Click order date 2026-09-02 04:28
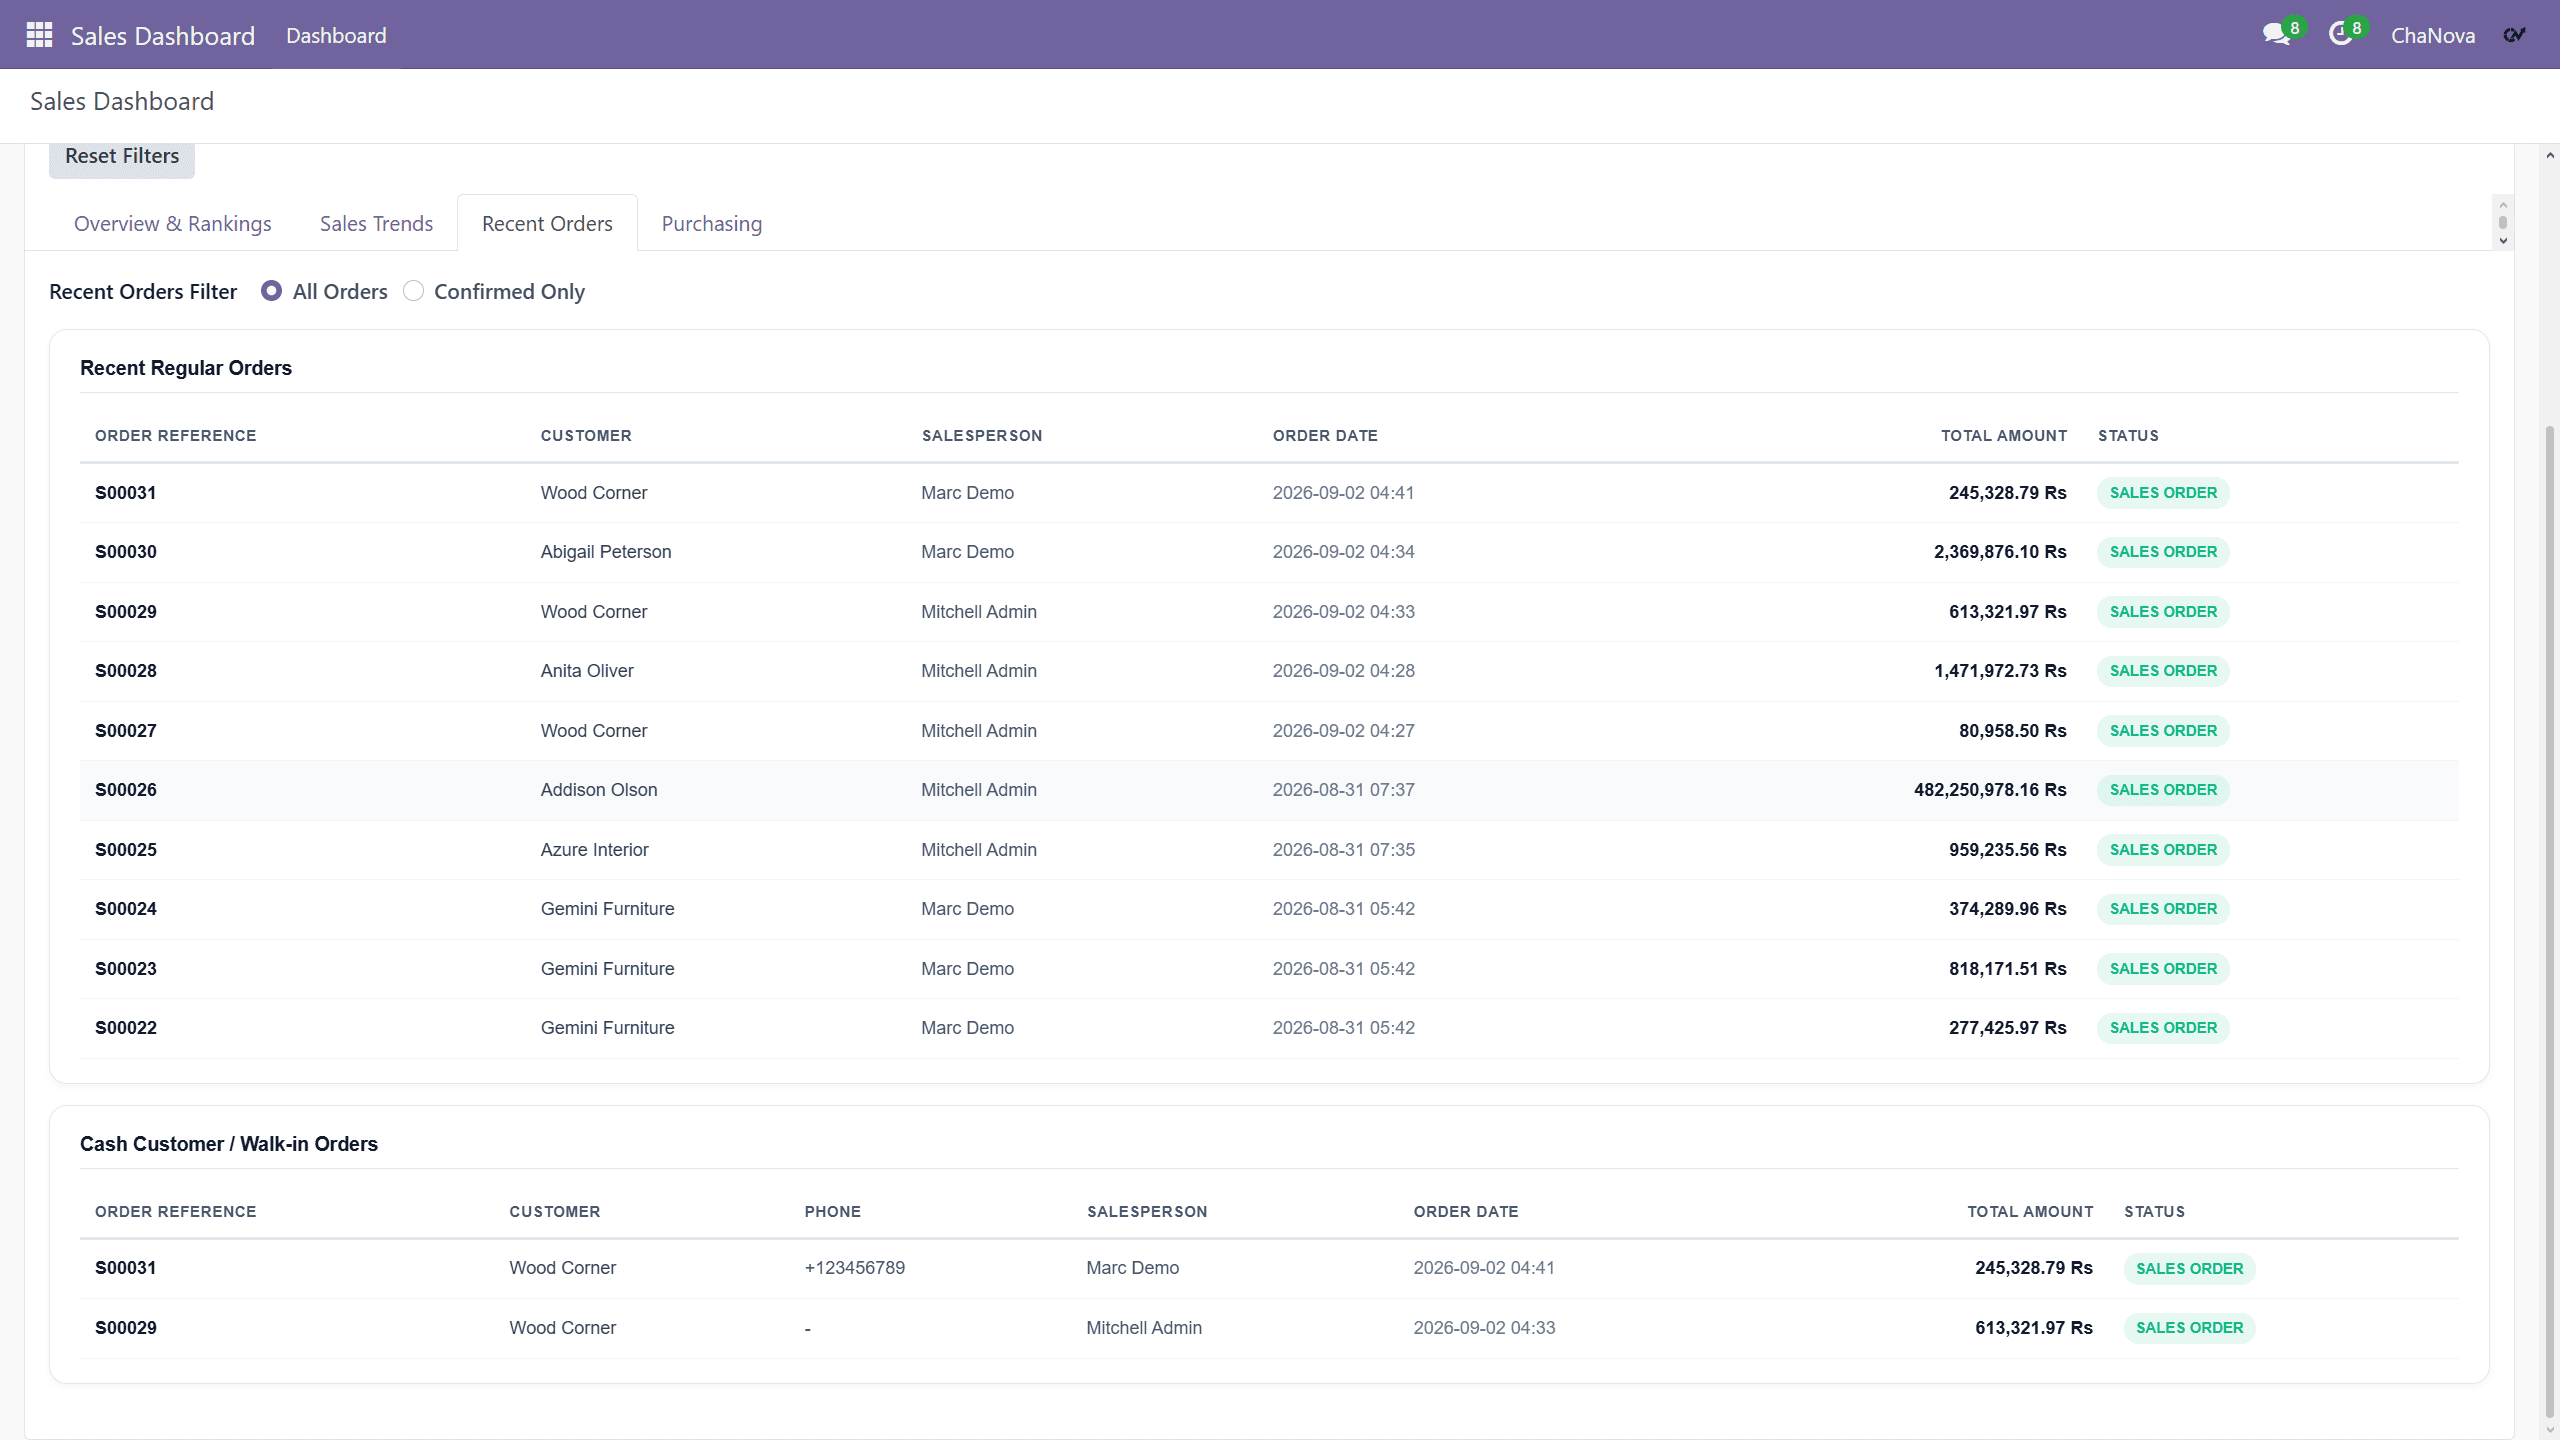 1343,671
